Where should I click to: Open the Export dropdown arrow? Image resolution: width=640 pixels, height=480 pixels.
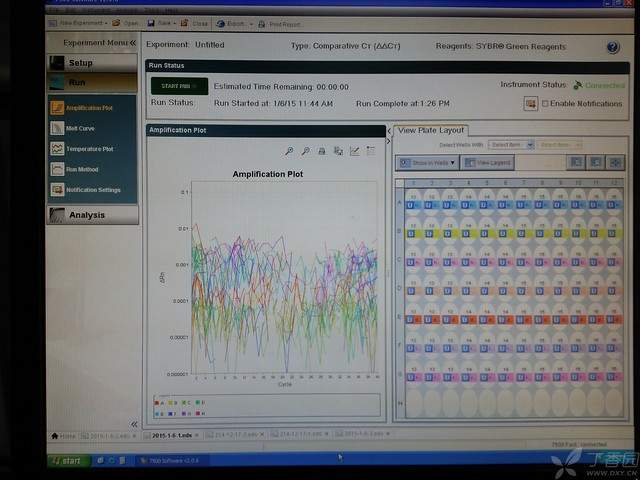[x=251, y=24]
